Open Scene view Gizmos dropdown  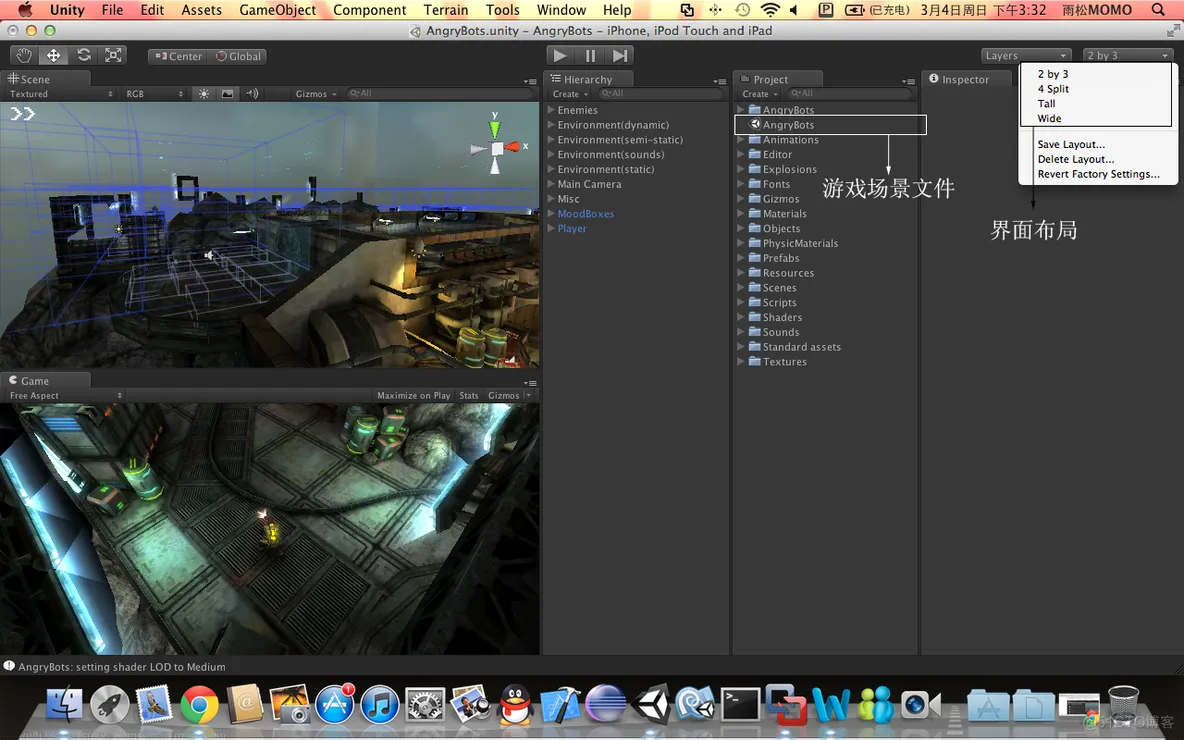(316, 94)
